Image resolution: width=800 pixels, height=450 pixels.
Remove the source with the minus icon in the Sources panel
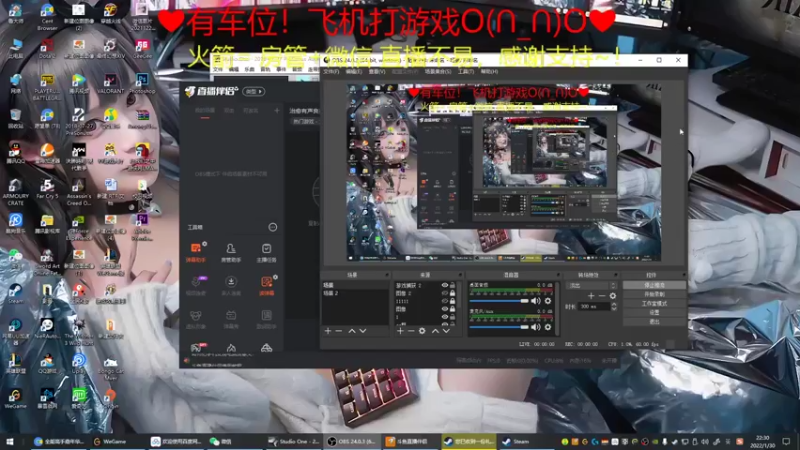click(411, 331)
